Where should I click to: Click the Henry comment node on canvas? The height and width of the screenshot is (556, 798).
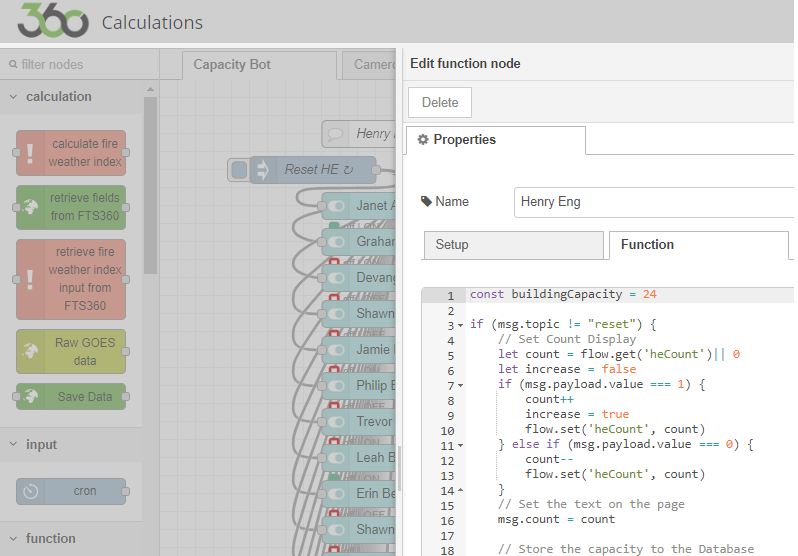pyautogui.click(x=359, y=134)
